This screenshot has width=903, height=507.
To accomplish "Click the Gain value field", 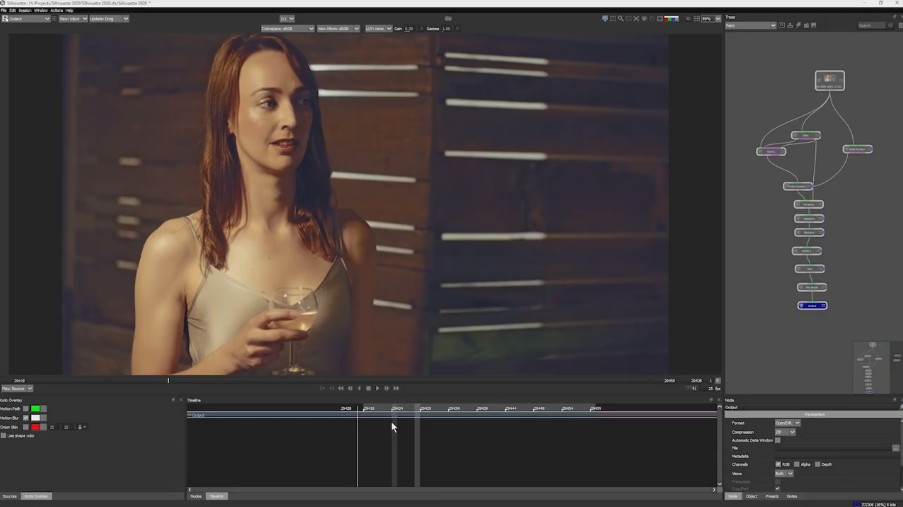I will pyautogui.click(x=409, y=28).
